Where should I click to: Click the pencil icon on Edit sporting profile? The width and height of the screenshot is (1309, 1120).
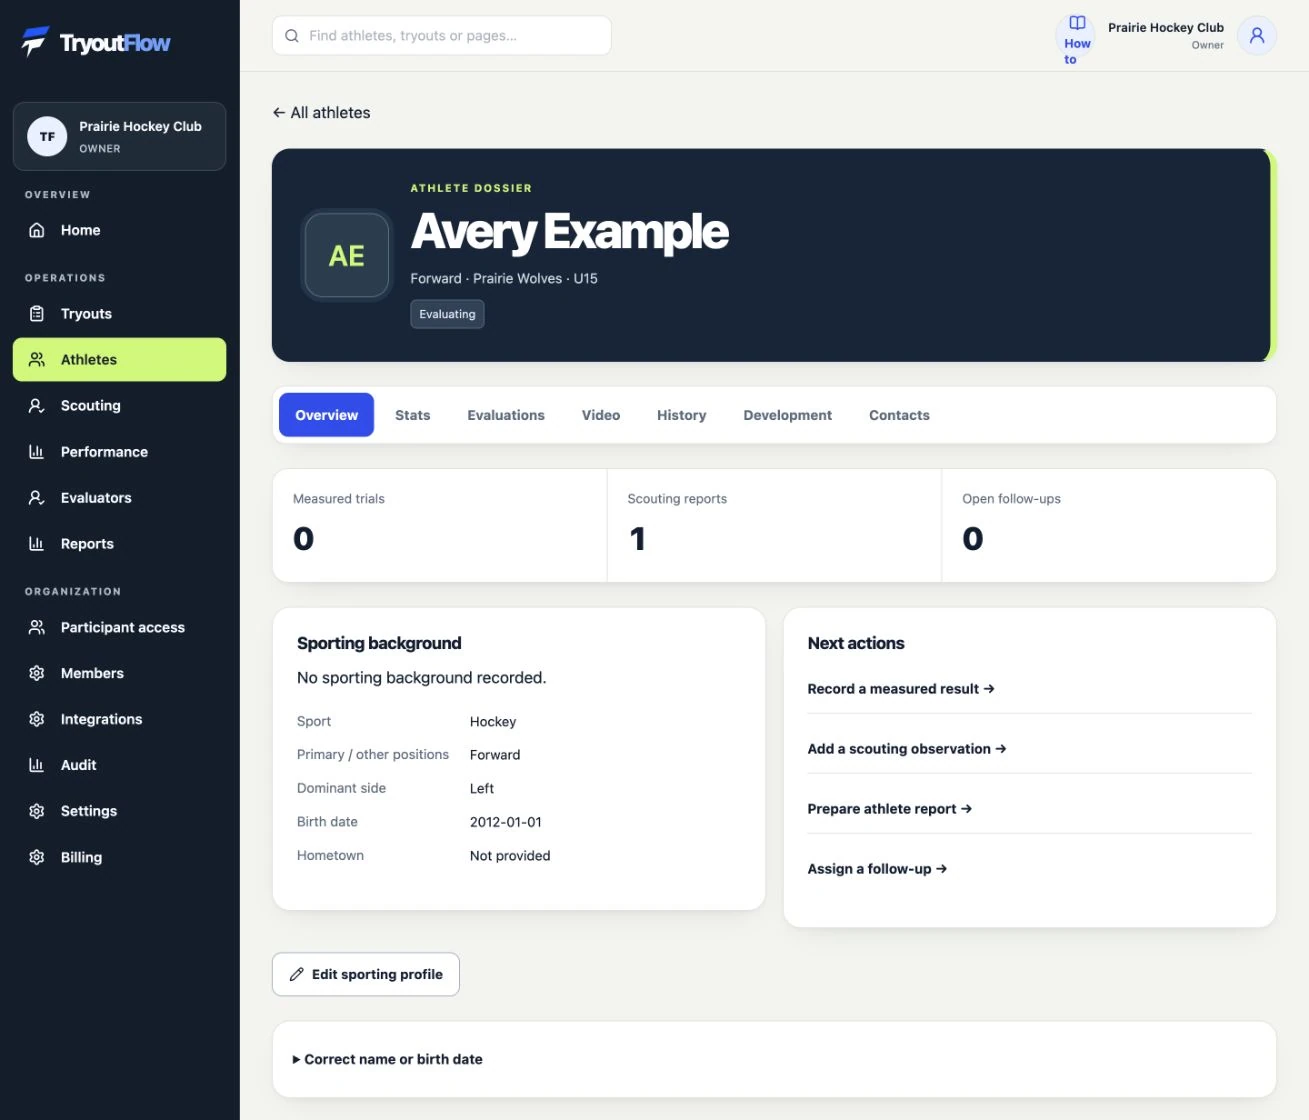click(297, 975)
